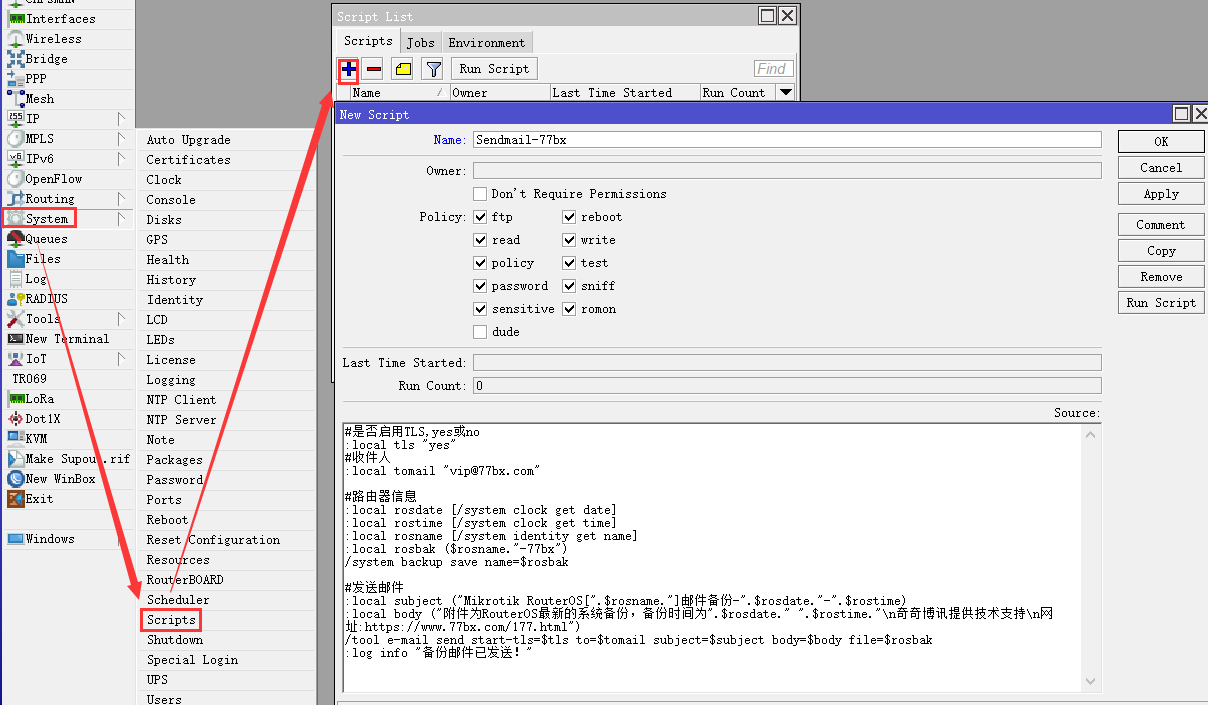This screenshot has height=705, width=1208.
Task: Enable Don't Require Permissions checkbox
Action: (x=481, y=194)
